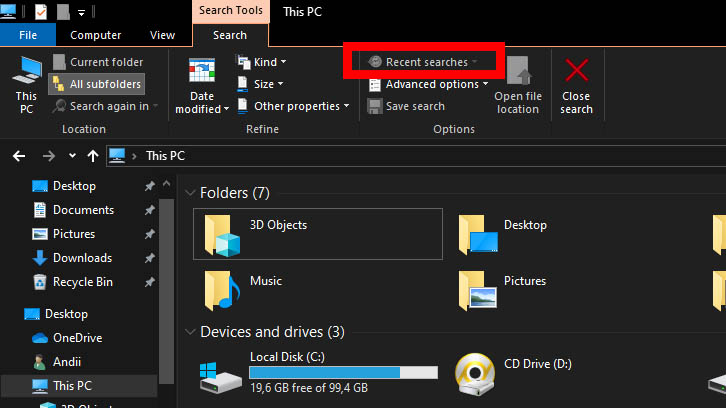Click the navigation pane scrollbar thumb

click(167, 291)
